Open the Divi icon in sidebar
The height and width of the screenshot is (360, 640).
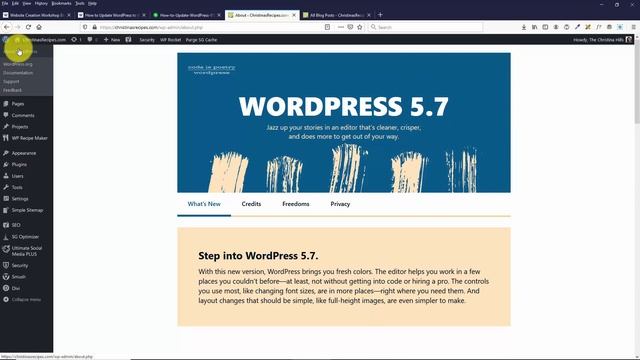click(6, 288)
